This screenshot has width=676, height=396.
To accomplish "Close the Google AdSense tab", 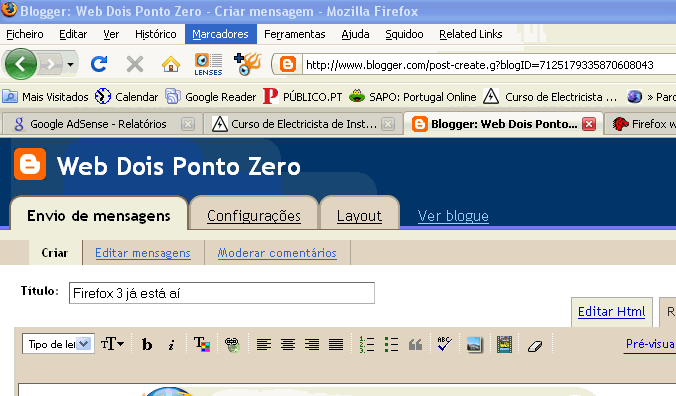I will point(188,124).
